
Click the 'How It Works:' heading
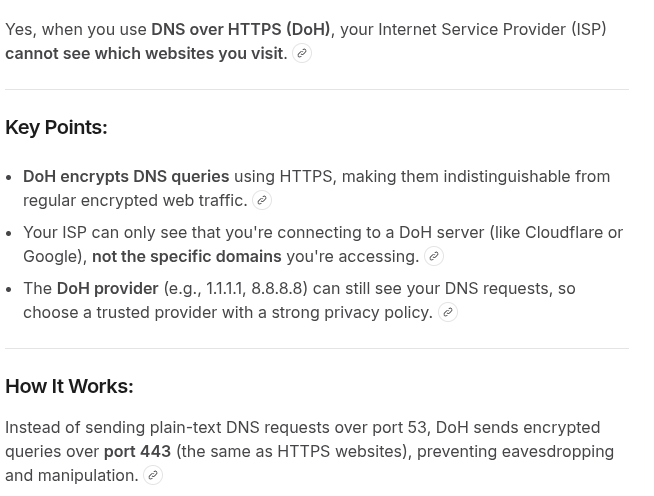(x=69, y=386)
